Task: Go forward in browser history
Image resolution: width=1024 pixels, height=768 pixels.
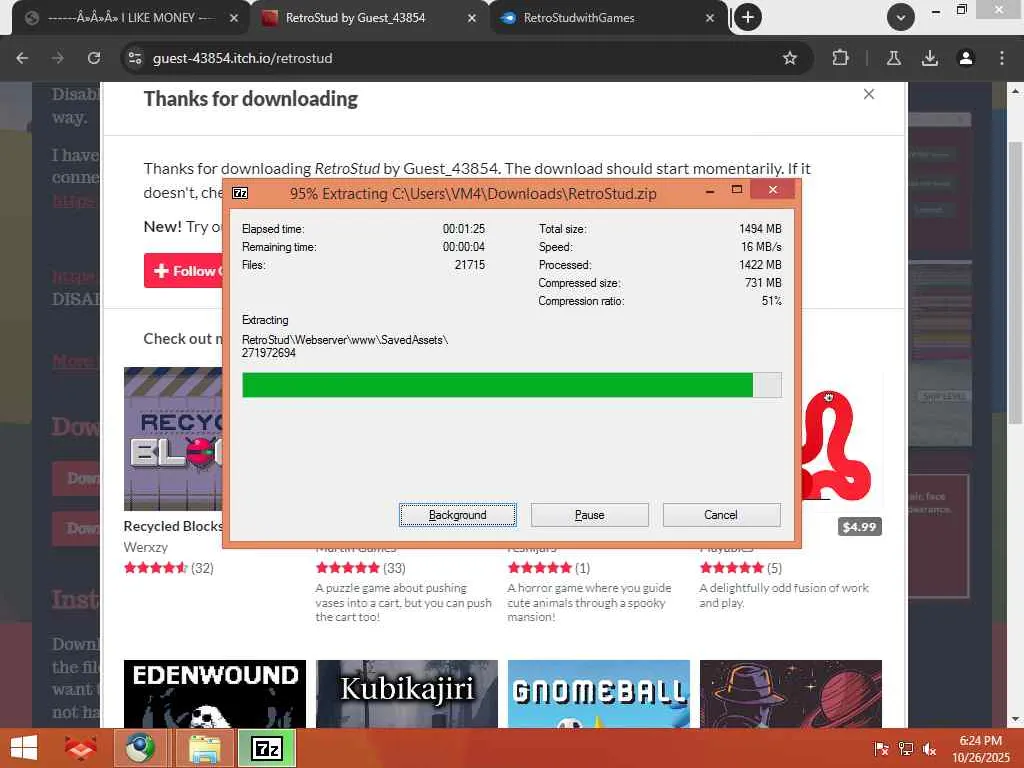Action: click(x=58, y=58)
